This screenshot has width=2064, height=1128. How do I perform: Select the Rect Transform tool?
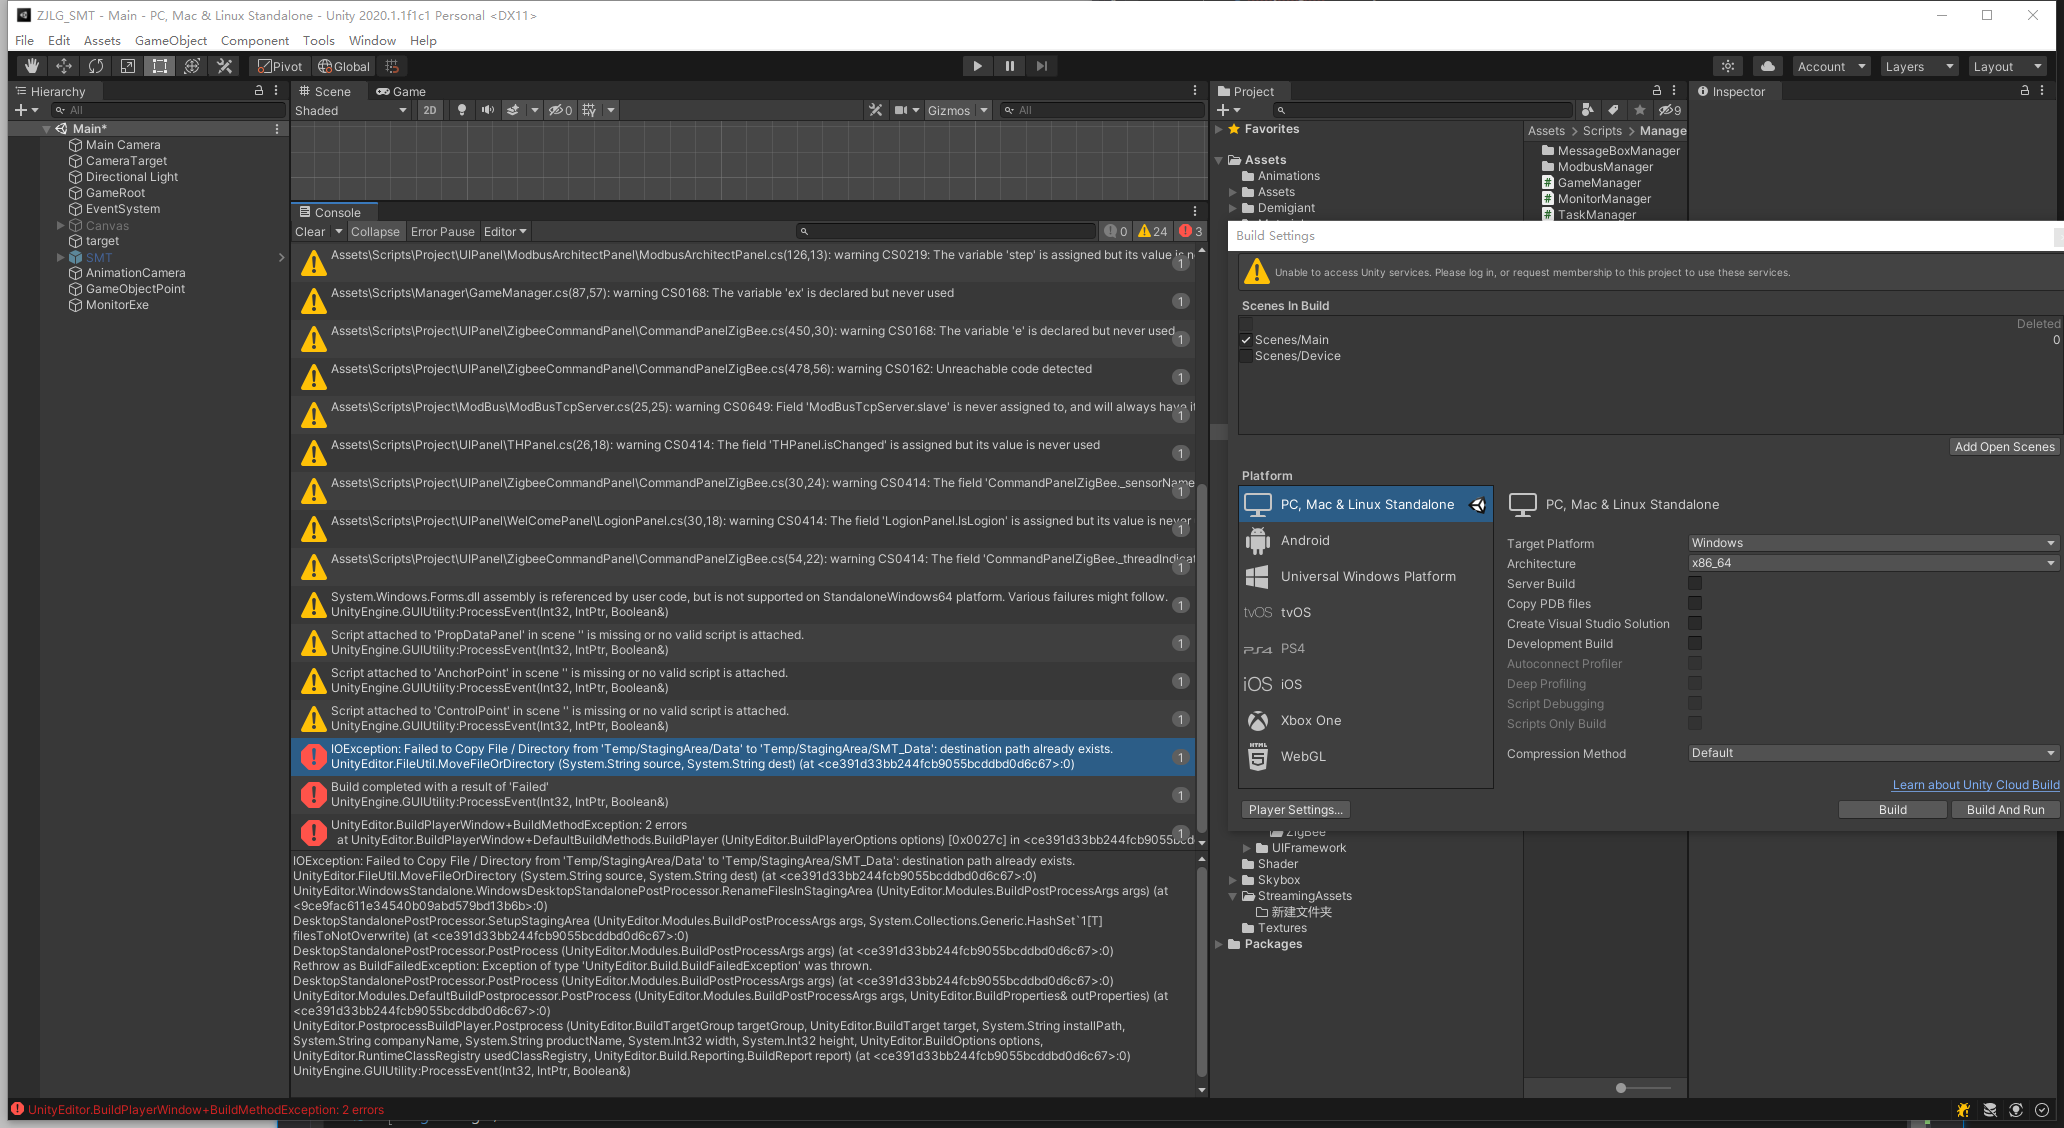point(159,66)
